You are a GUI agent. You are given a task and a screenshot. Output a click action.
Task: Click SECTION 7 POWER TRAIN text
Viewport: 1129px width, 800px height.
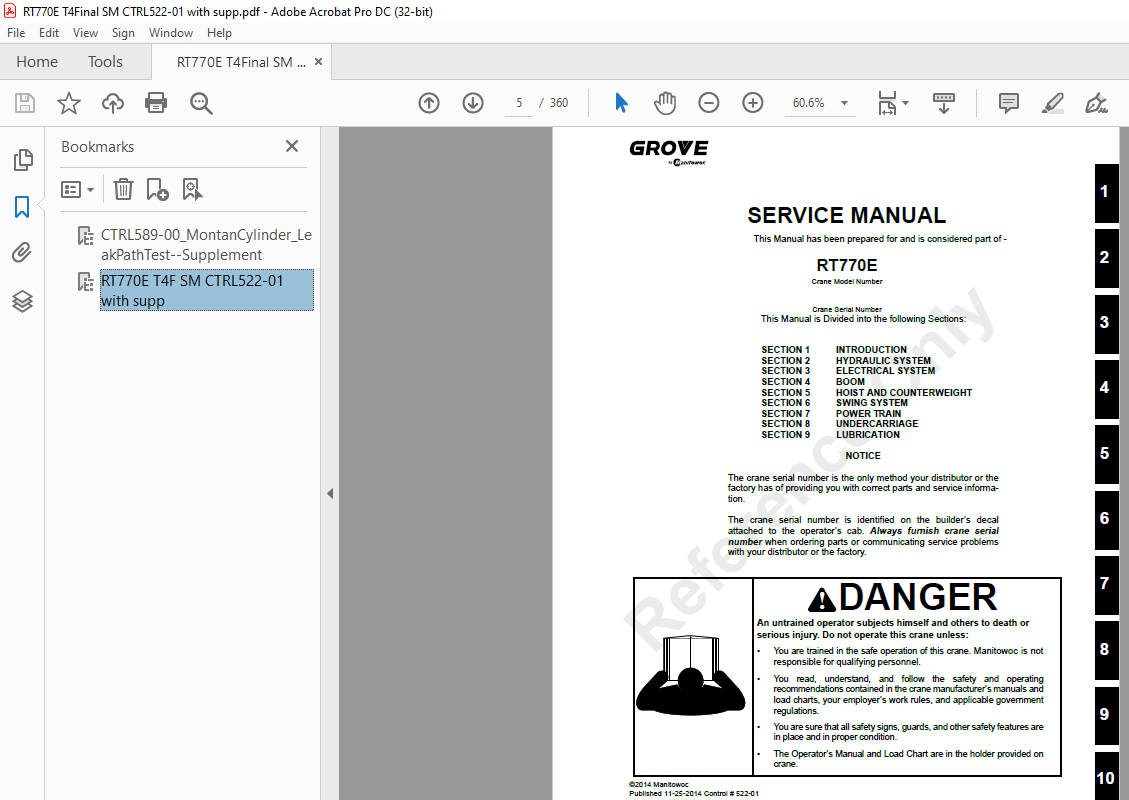coord(831,414)
